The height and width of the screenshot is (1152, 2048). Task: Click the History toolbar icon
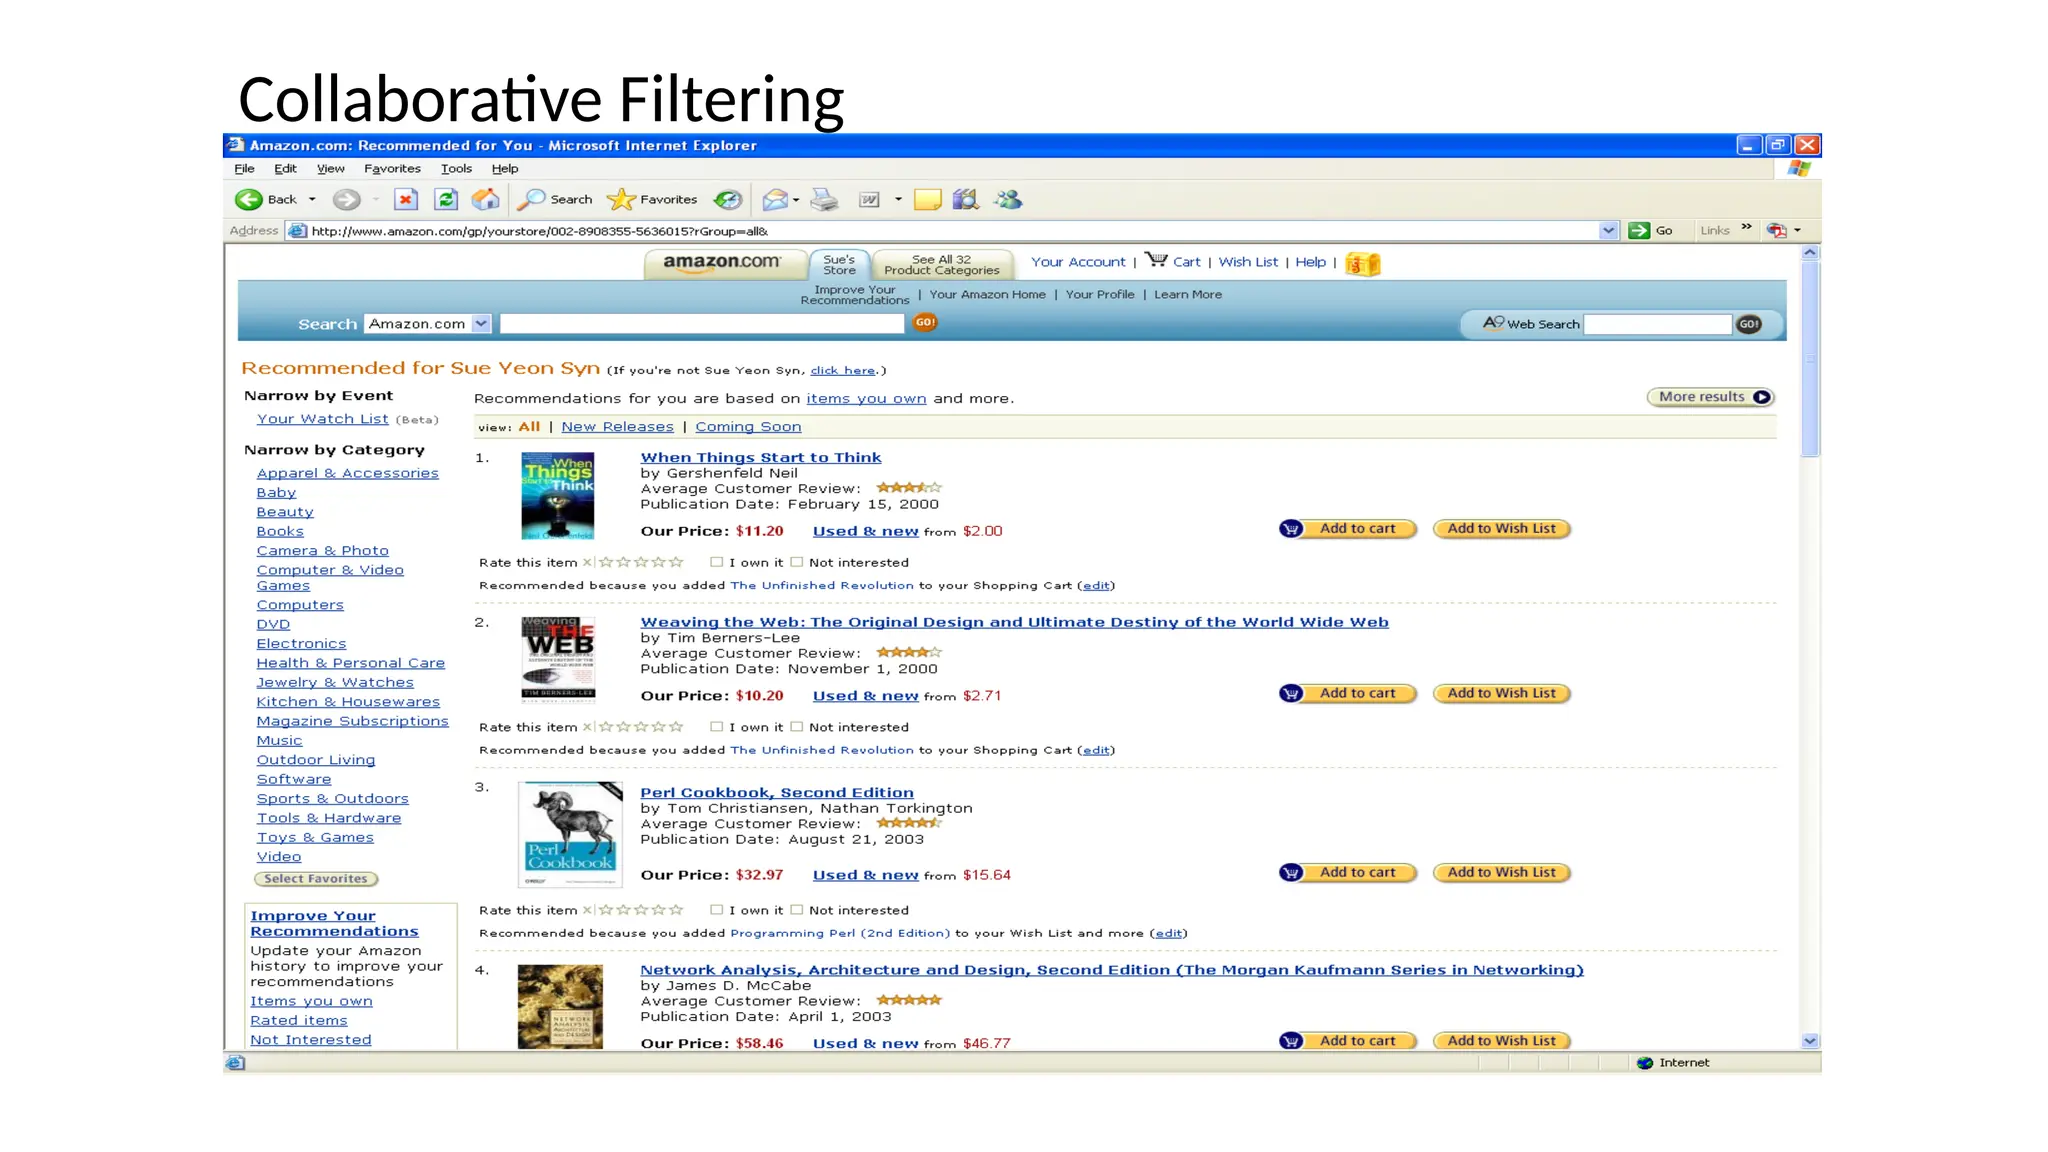coord(728,200)
